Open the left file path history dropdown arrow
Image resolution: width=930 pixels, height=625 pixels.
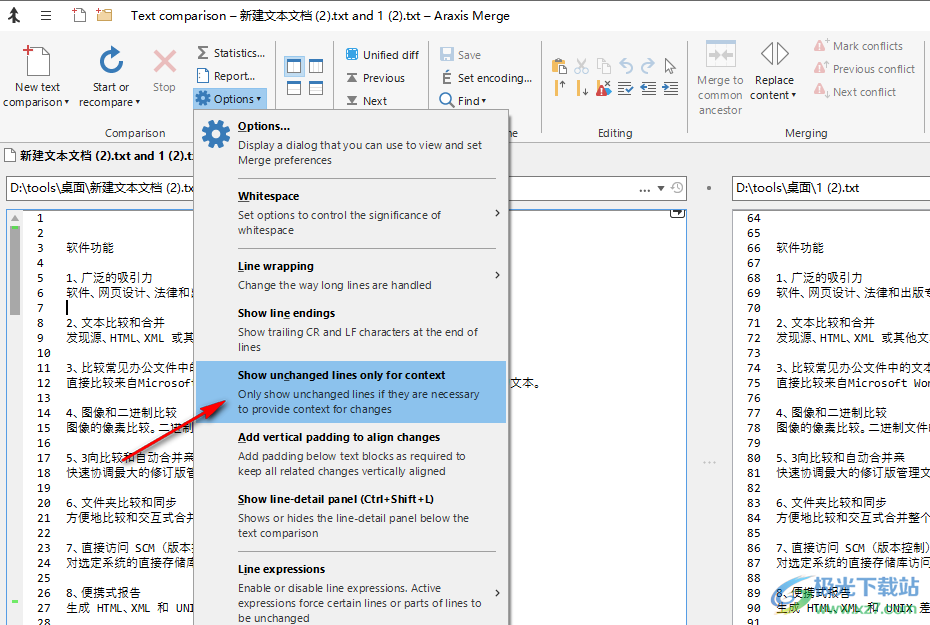click(661, 189)
